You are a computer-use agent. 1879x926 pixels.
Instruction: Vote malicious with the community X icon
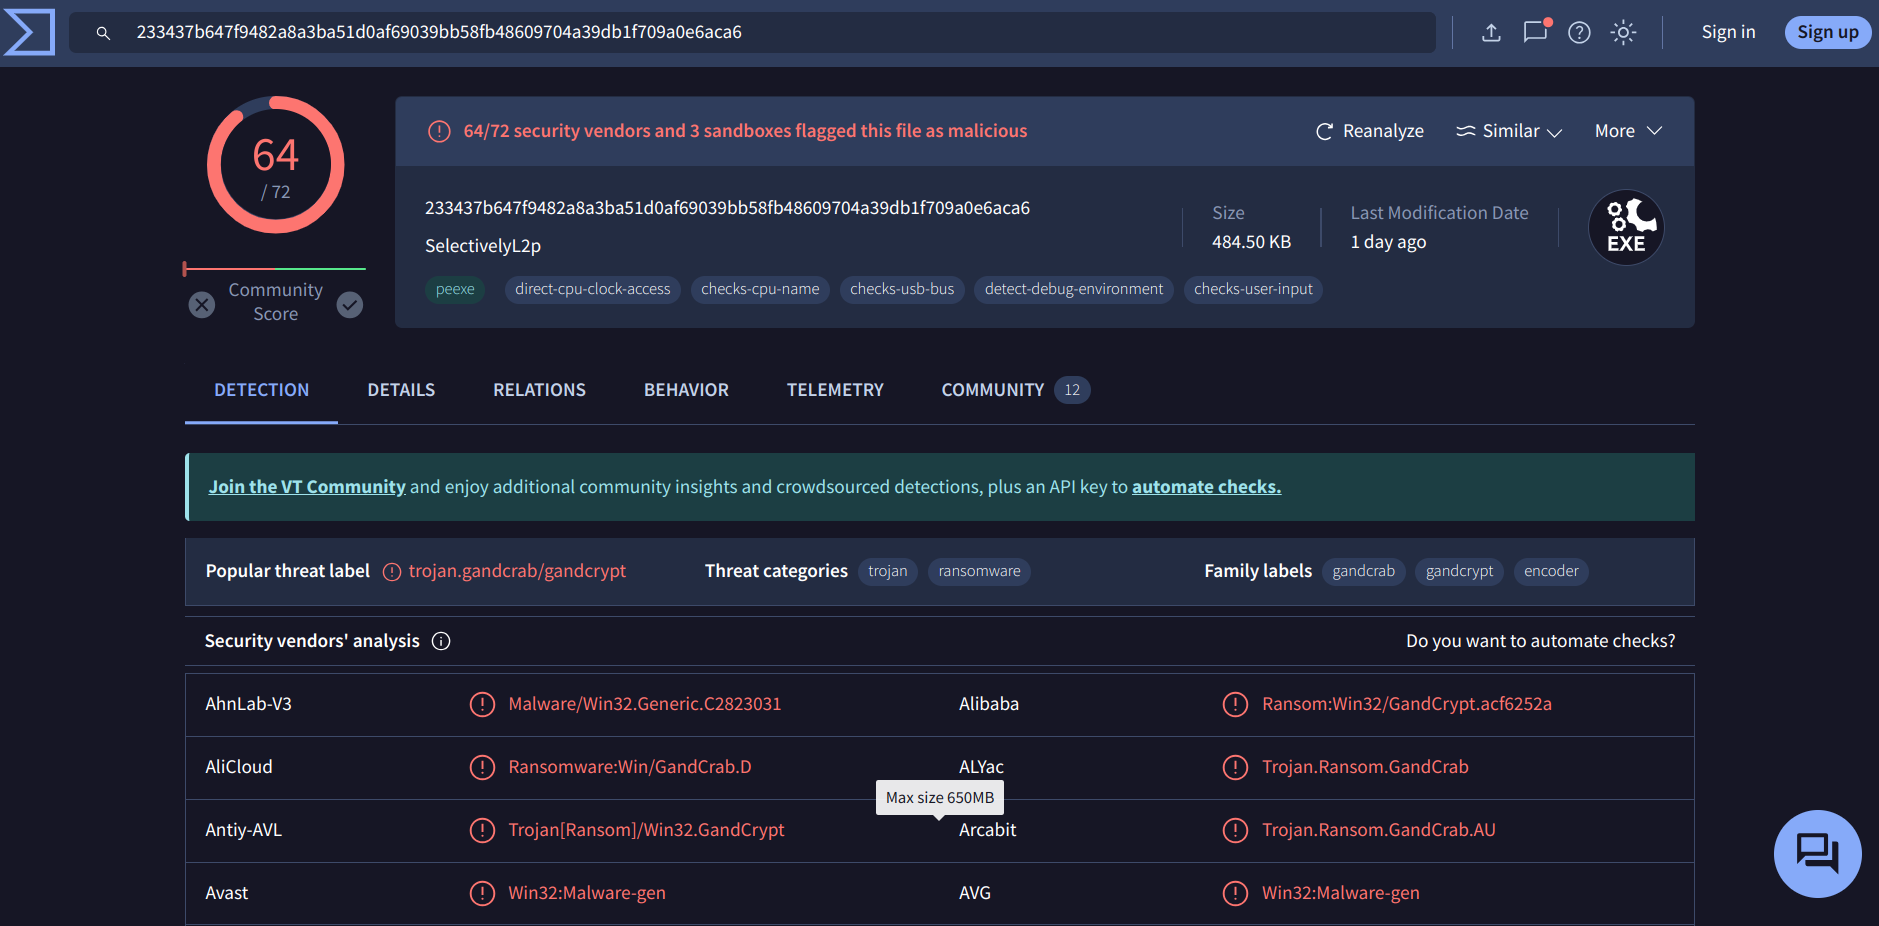point(202,304)
